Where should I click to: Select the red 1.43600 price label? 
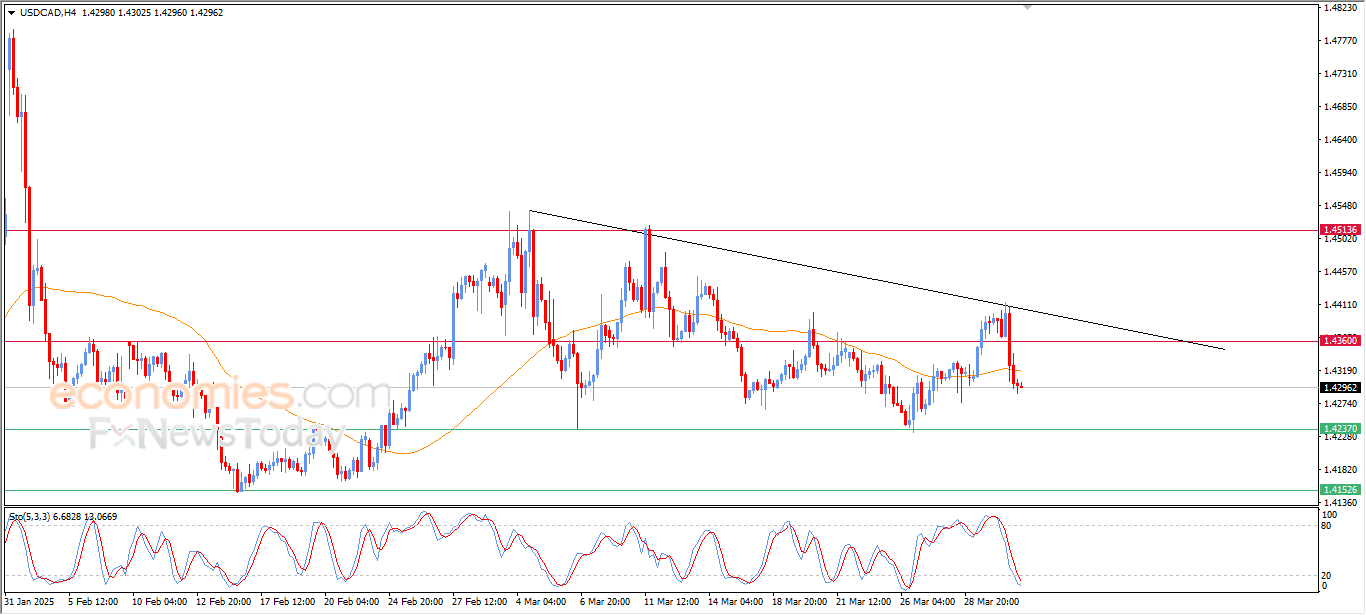pos(1340,341)
